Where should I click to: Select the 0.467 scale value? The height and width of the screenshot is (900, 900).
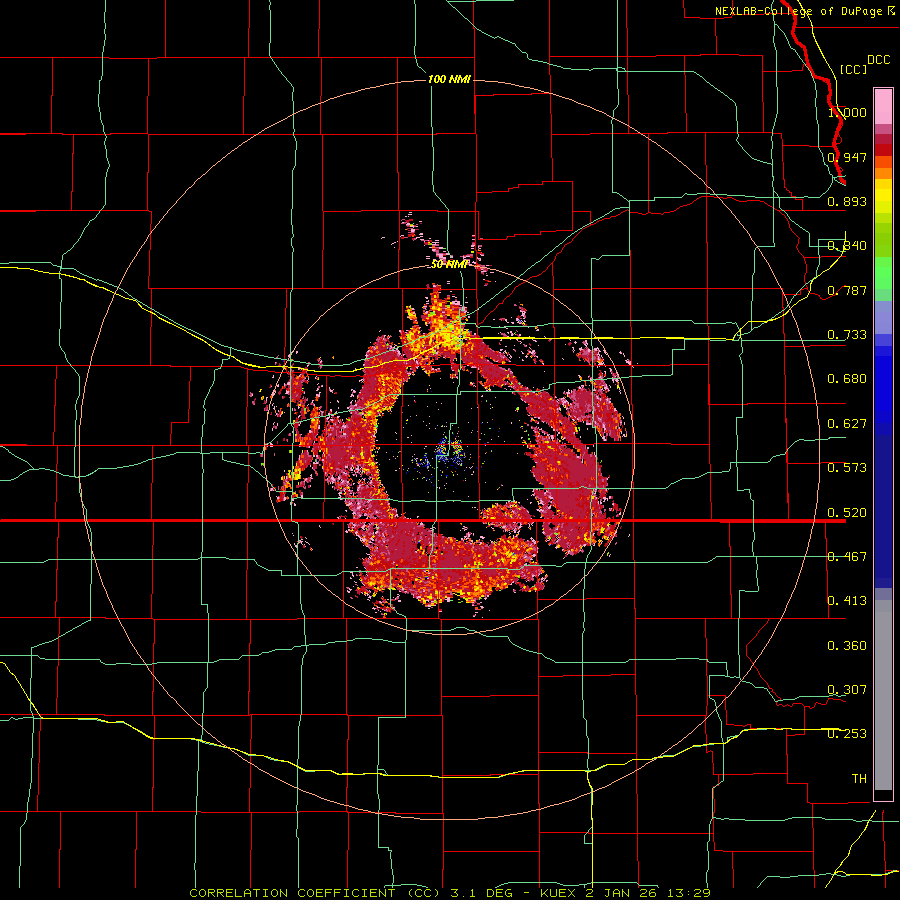[x=847, y=557]
